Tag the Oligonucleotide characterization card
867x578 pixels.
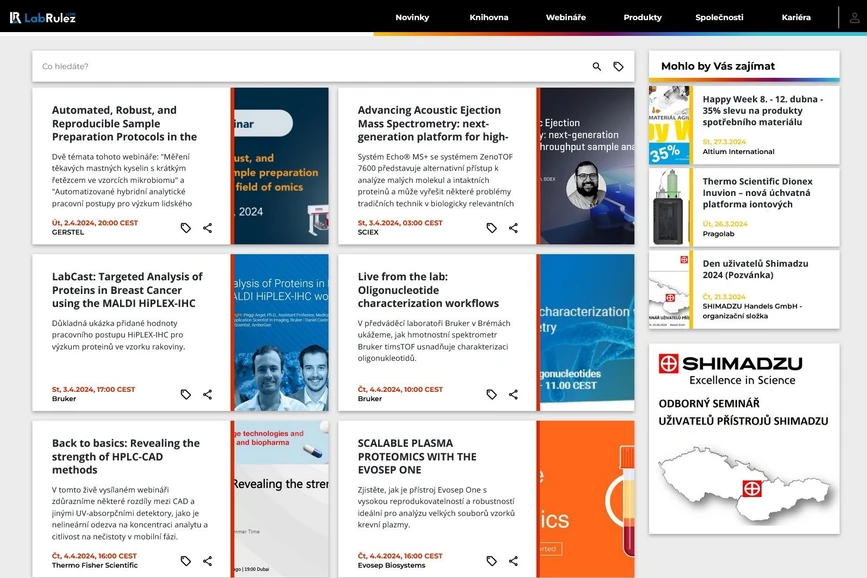(492, 394)
